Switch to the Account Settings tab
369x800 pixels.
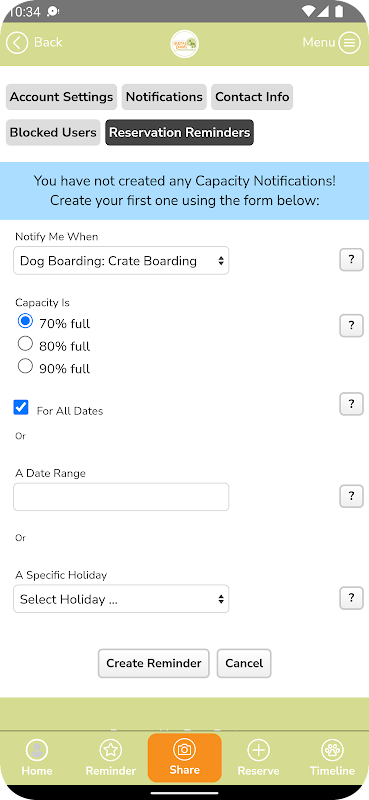(61, 97)
